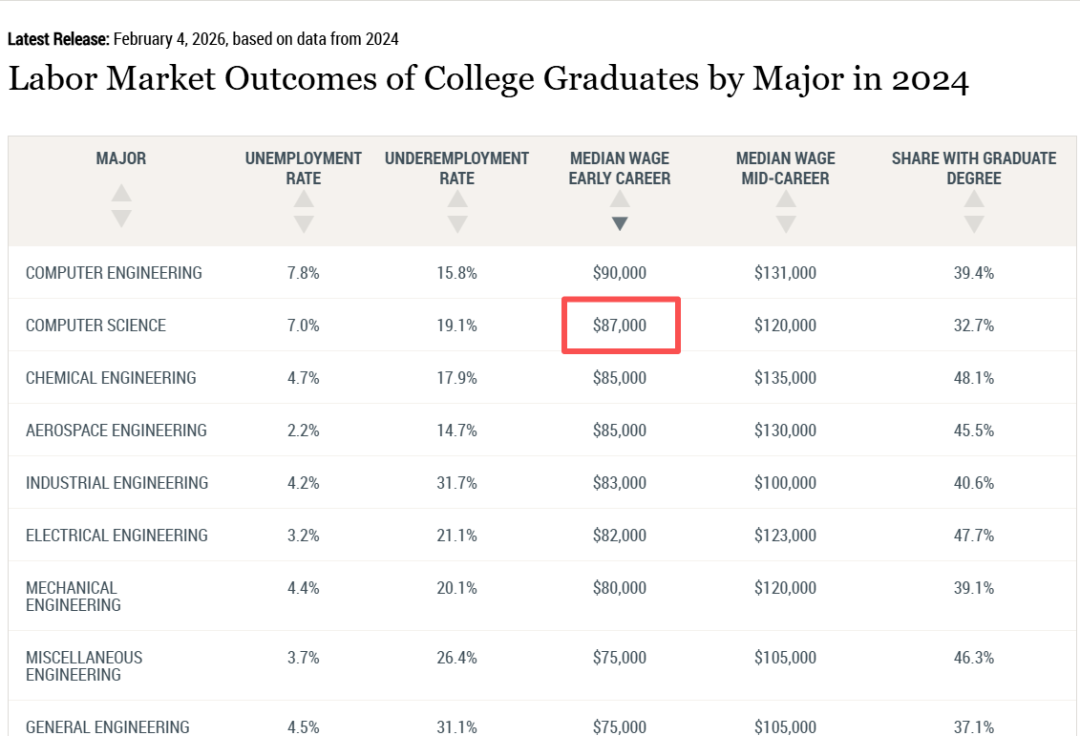Click up arrow under Median Wage Early Career
This screenshot has height=736, width=1080.
[620, 200]
